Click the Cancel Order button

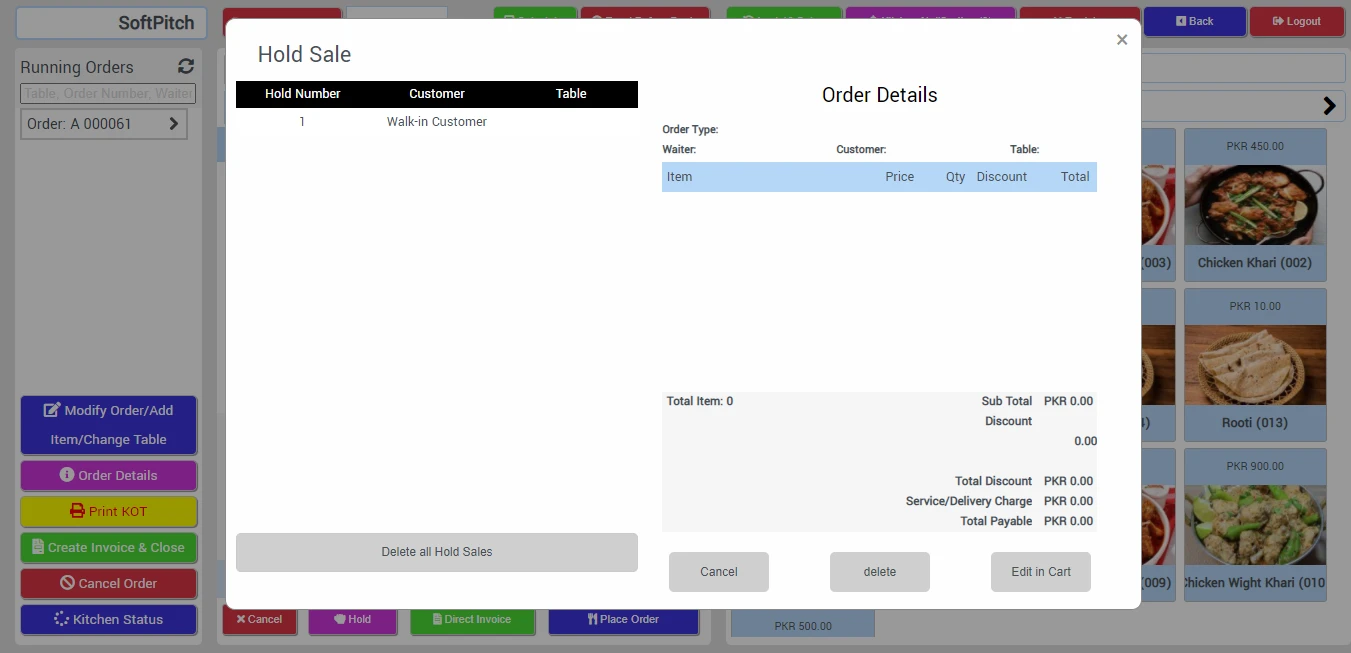coord(108,583)
